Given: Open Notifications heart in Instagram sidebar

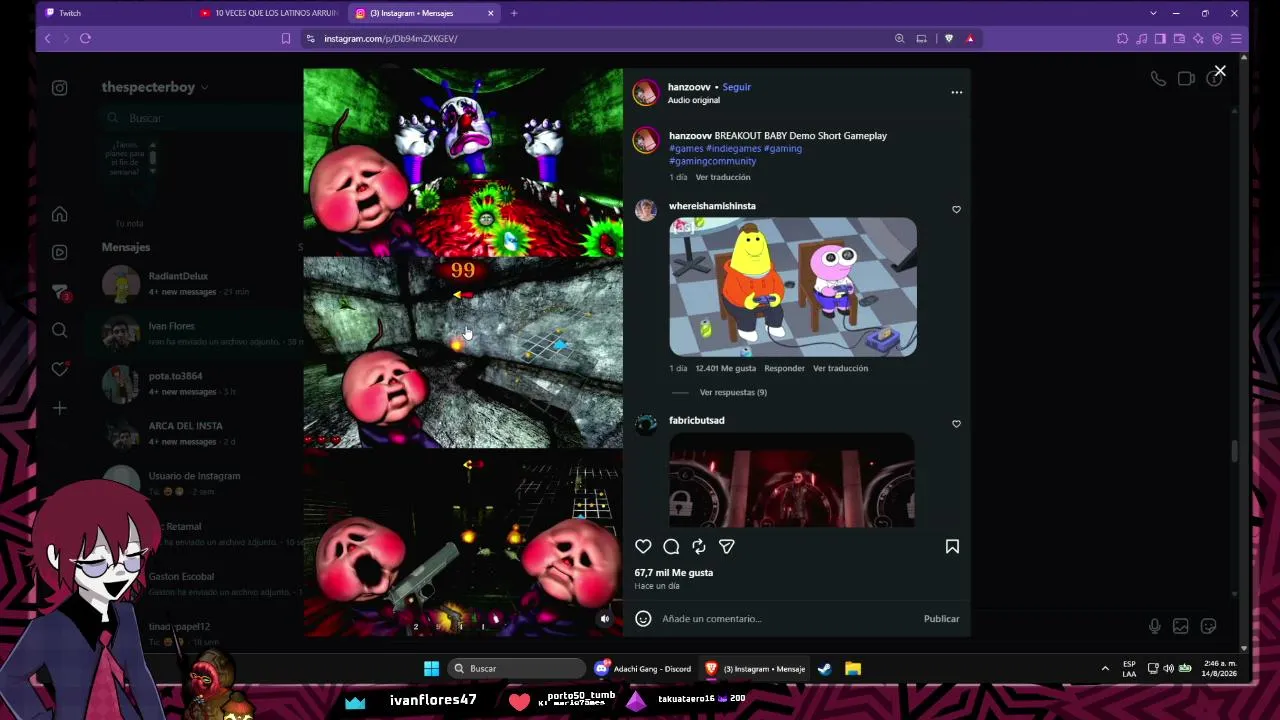Looking at the screenshot, I should 60,369.
